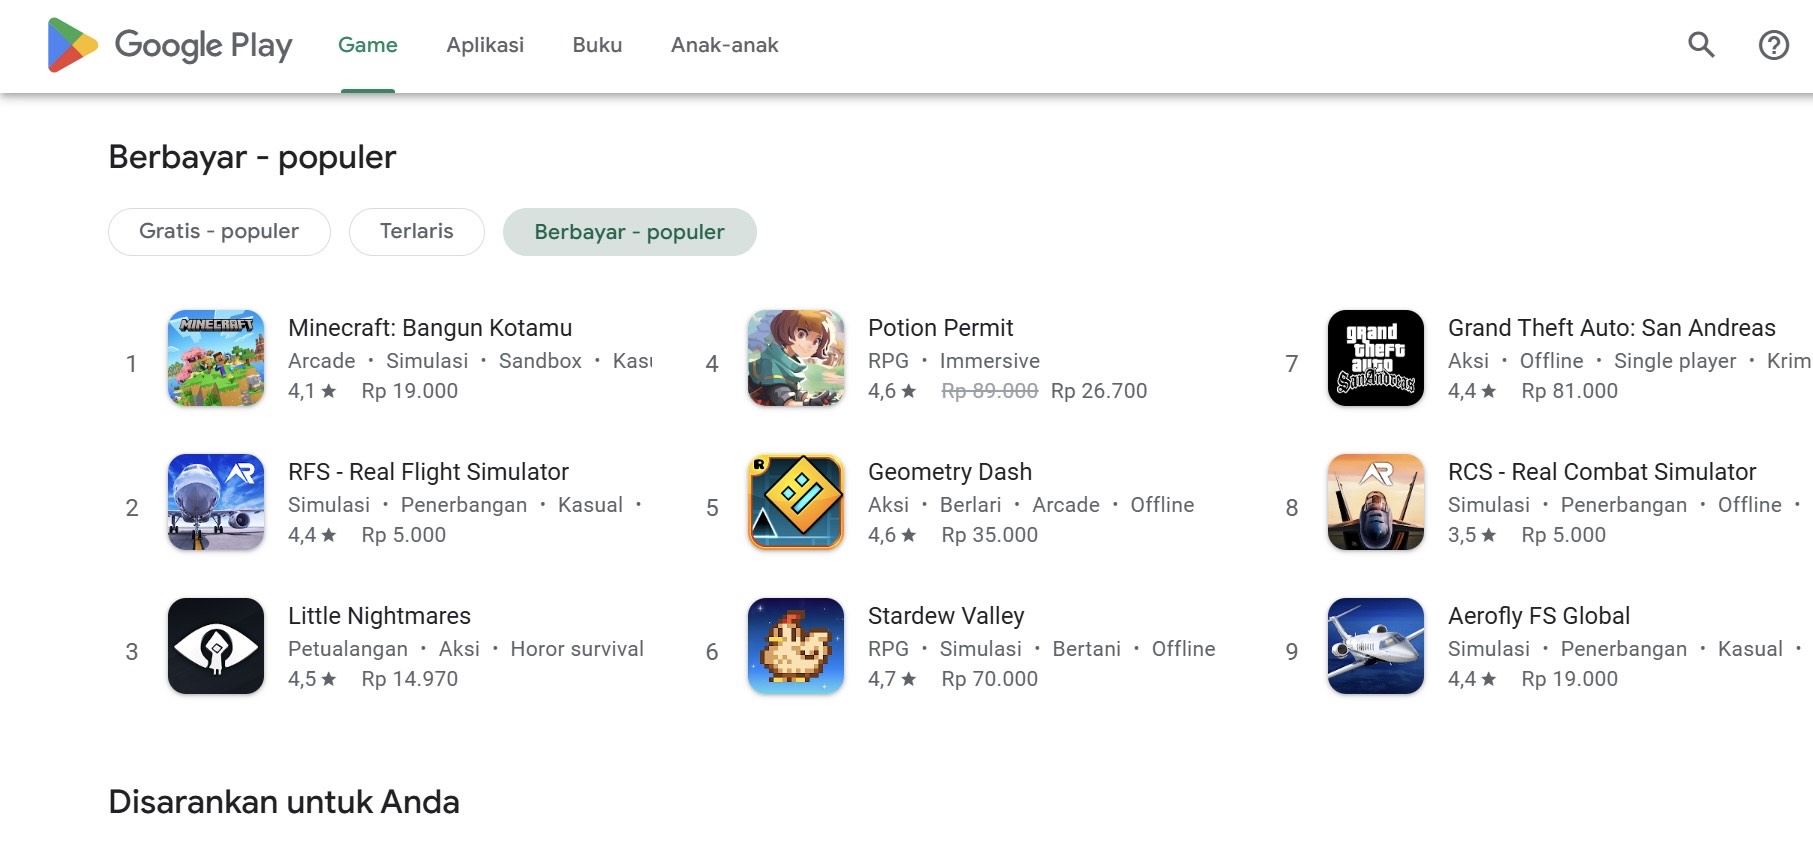1813x843 pixels.
Task: Open the Little Nightmares eye icon
Action: [216, 646]
